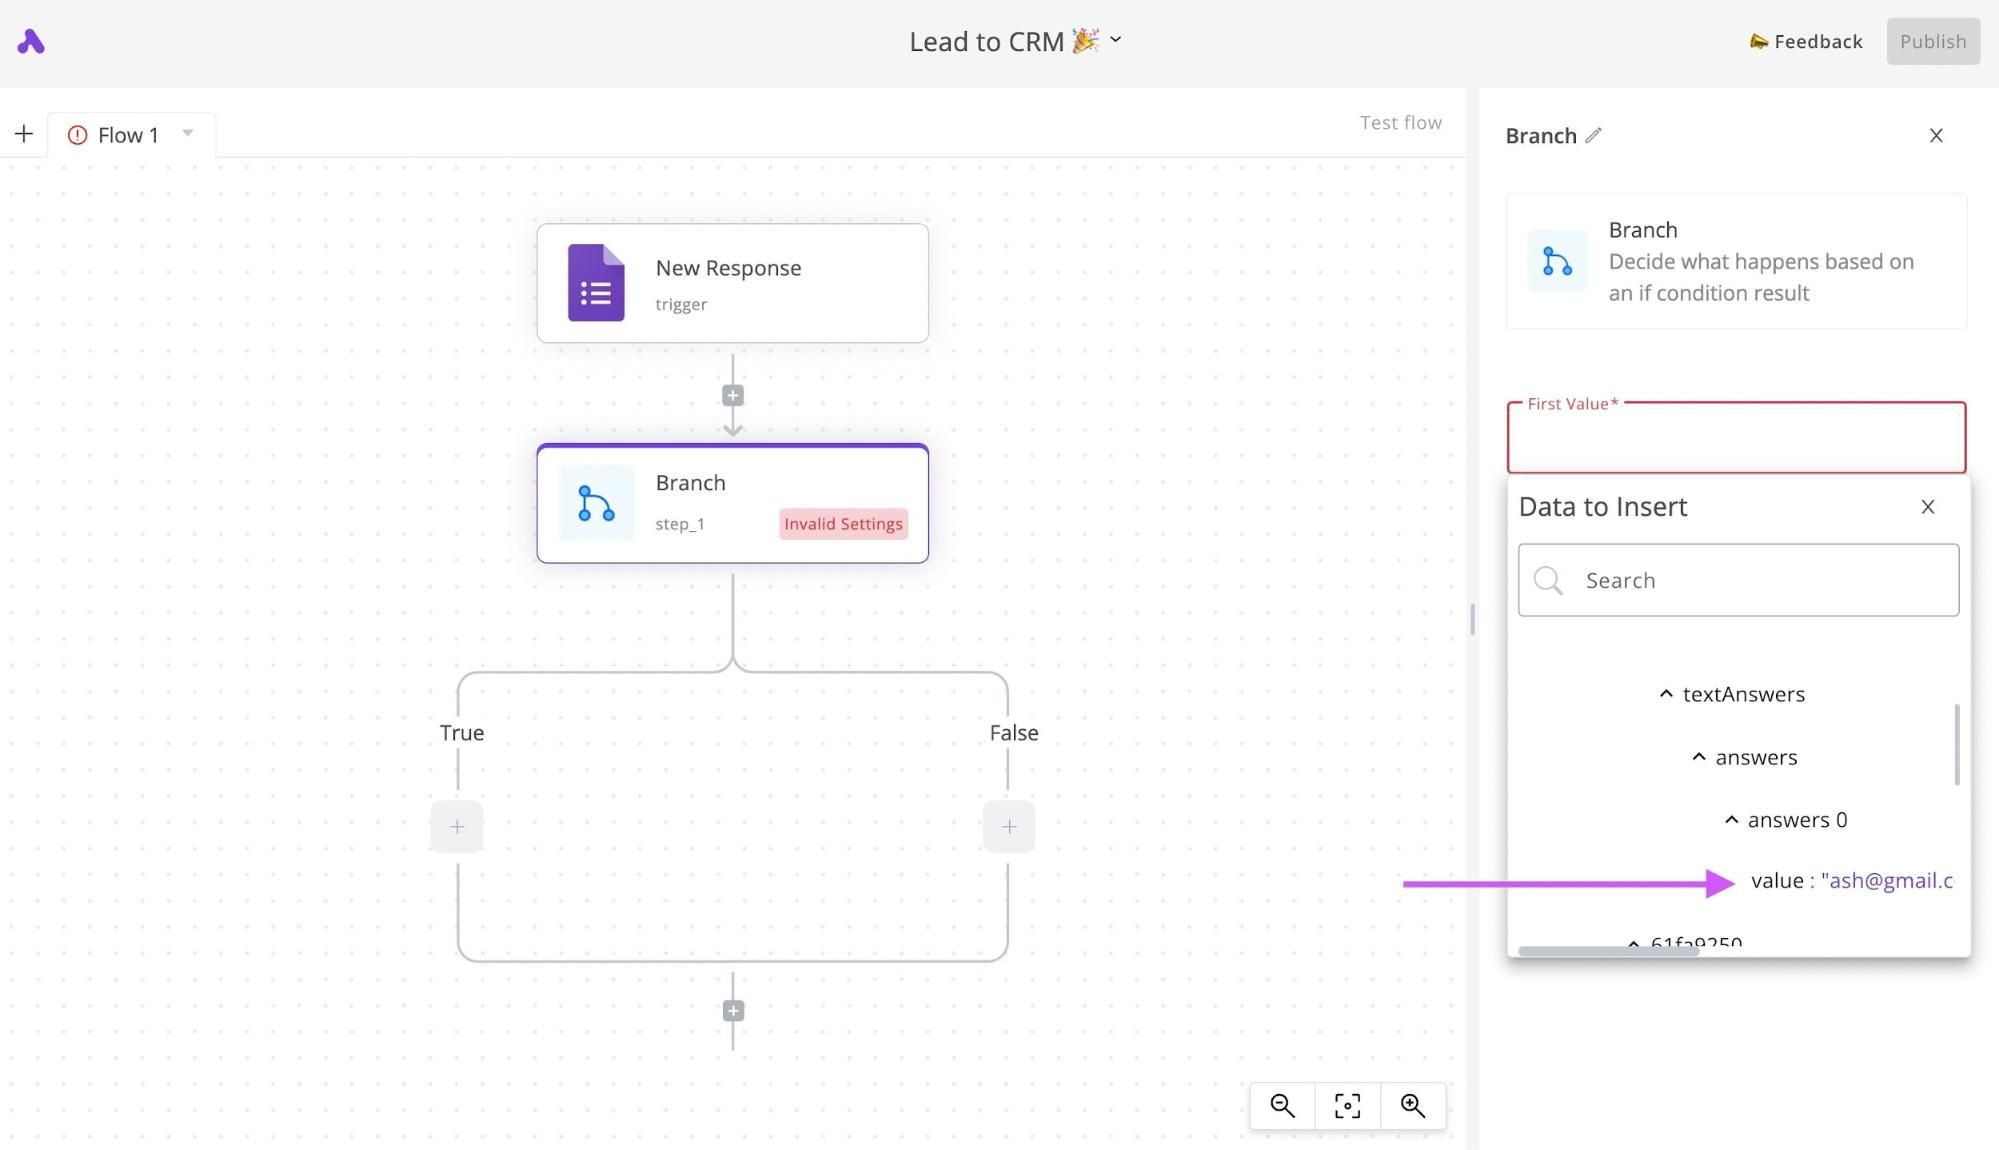Click the Publish button
The width and height of the screenshot is (1999, 1150).
click(x=1932, y=42)
